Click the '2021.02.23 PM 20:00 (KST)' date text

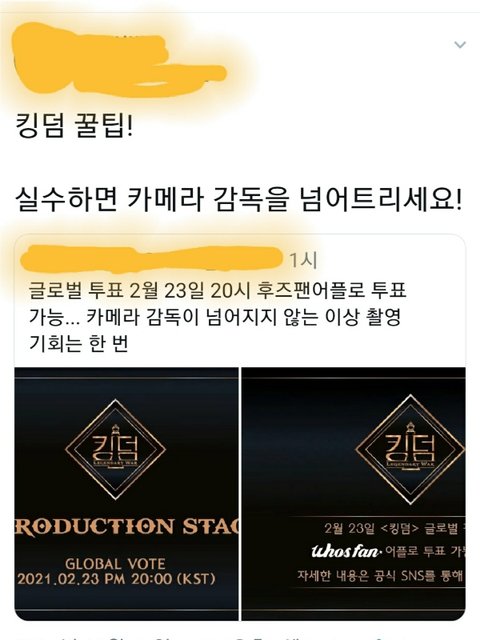click(x=116, y=579)
